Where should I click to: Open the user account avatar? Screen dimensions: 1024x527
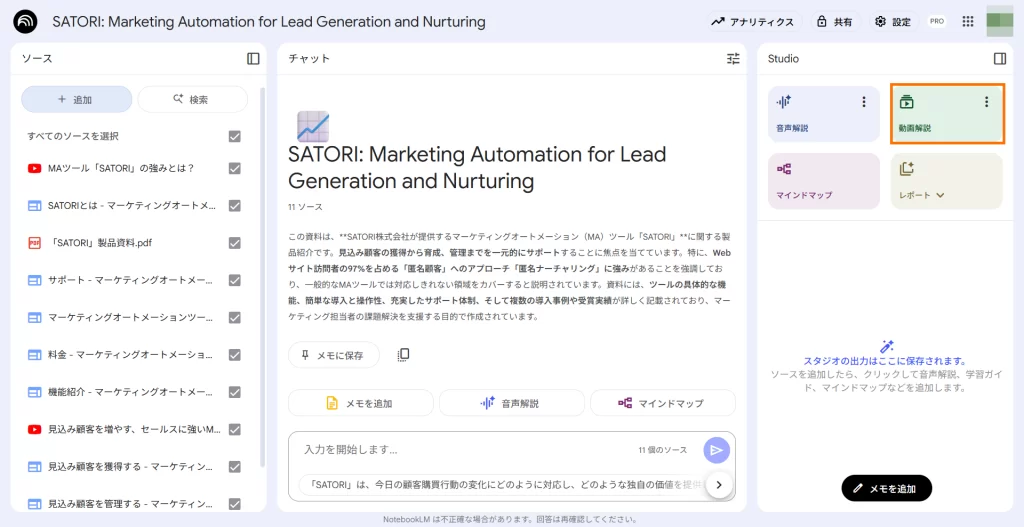tap(999, 22)
